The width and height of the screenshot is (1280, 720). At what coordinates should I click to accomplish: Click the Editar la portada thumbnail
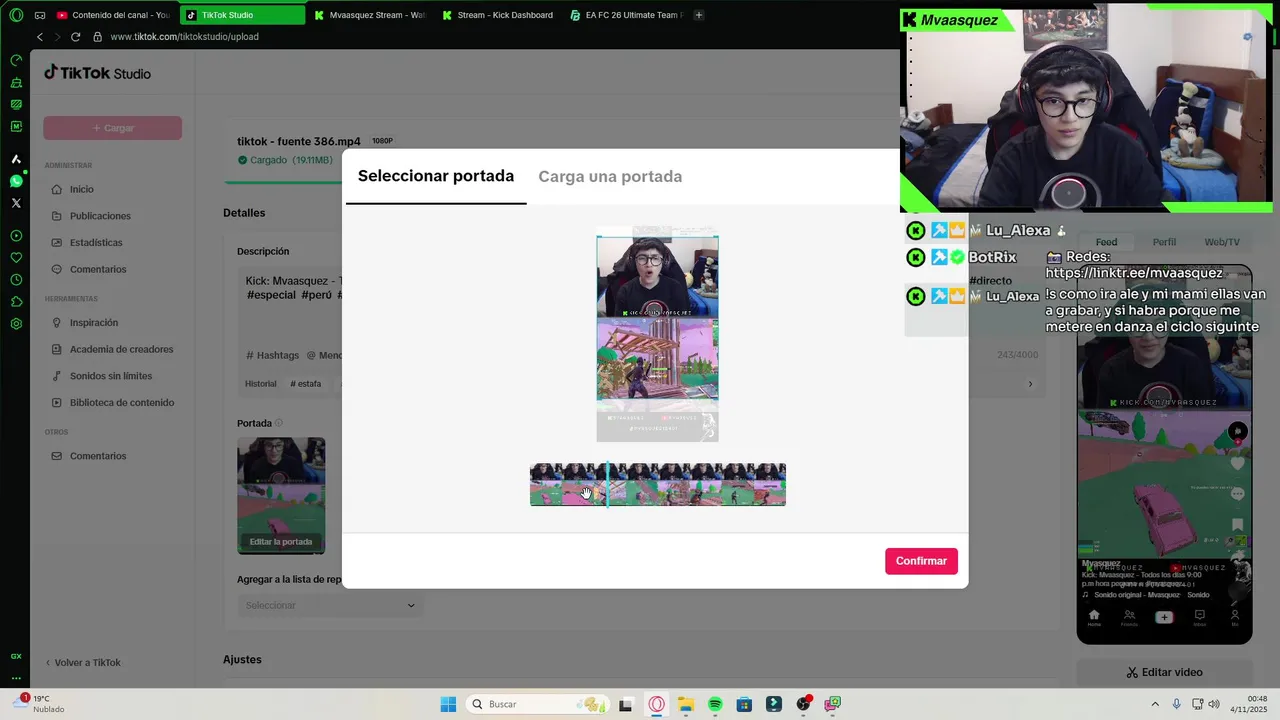pos(281,496)
